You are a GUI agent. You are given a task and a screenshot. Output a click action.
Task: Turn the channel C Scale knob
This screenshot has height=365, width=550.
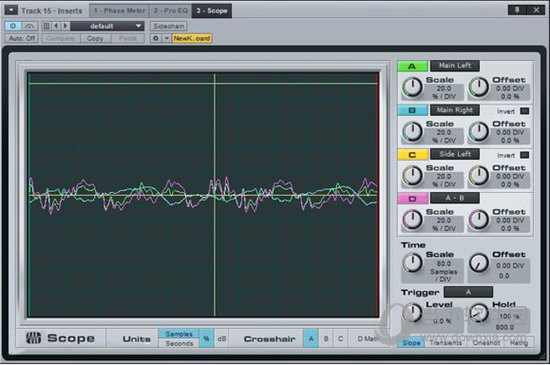412,175
